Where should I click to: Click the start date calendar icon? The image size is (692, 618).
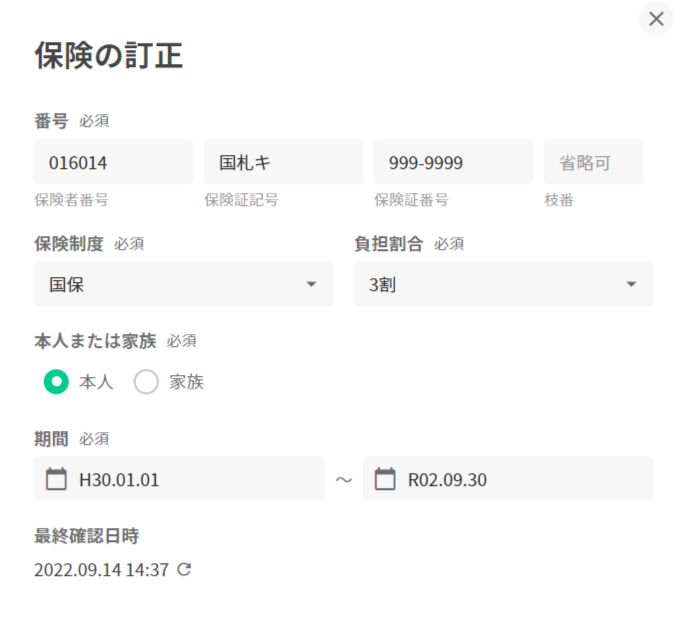57,479
